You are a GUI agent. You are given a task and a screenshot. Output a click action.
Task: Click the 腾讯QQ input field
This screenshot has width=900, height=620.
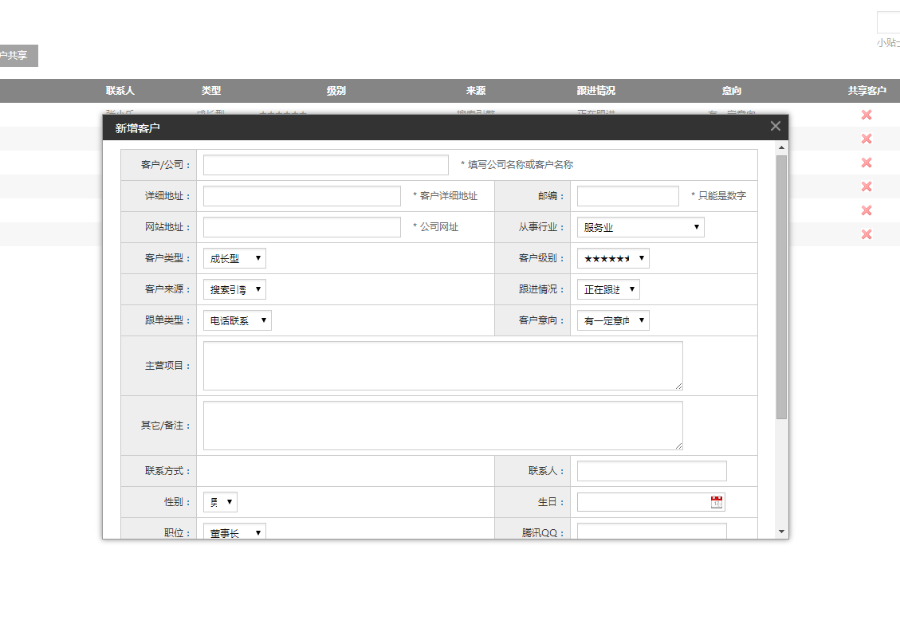(x=651, y=531)
